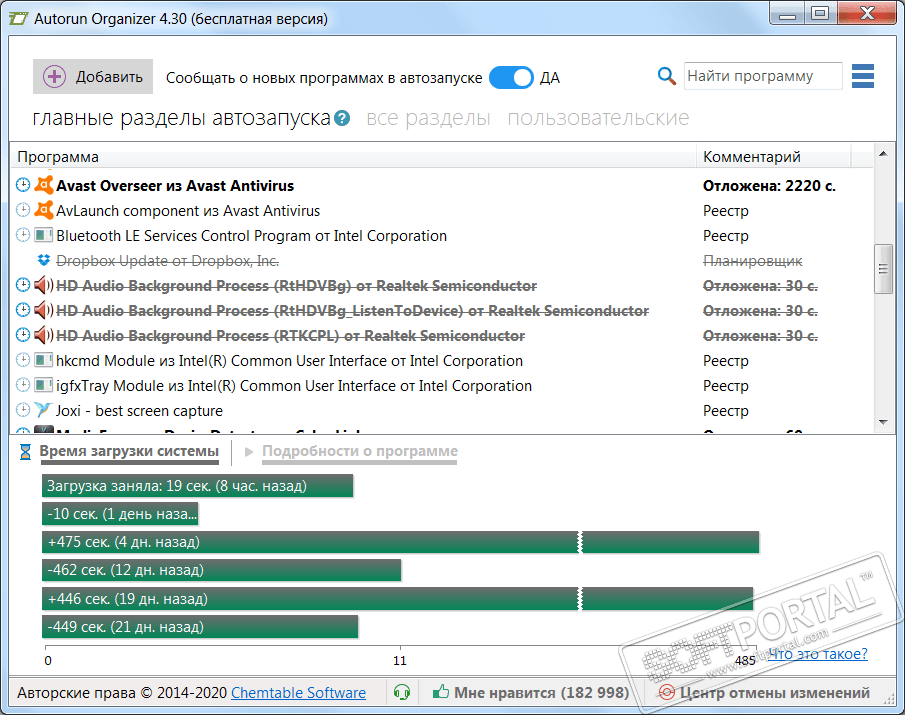The width and height of the screenshot is (905, 715).
Task: Click clock icon for RtHDVBg_ListenToDevice row
Action: click(x=23, y=309)
